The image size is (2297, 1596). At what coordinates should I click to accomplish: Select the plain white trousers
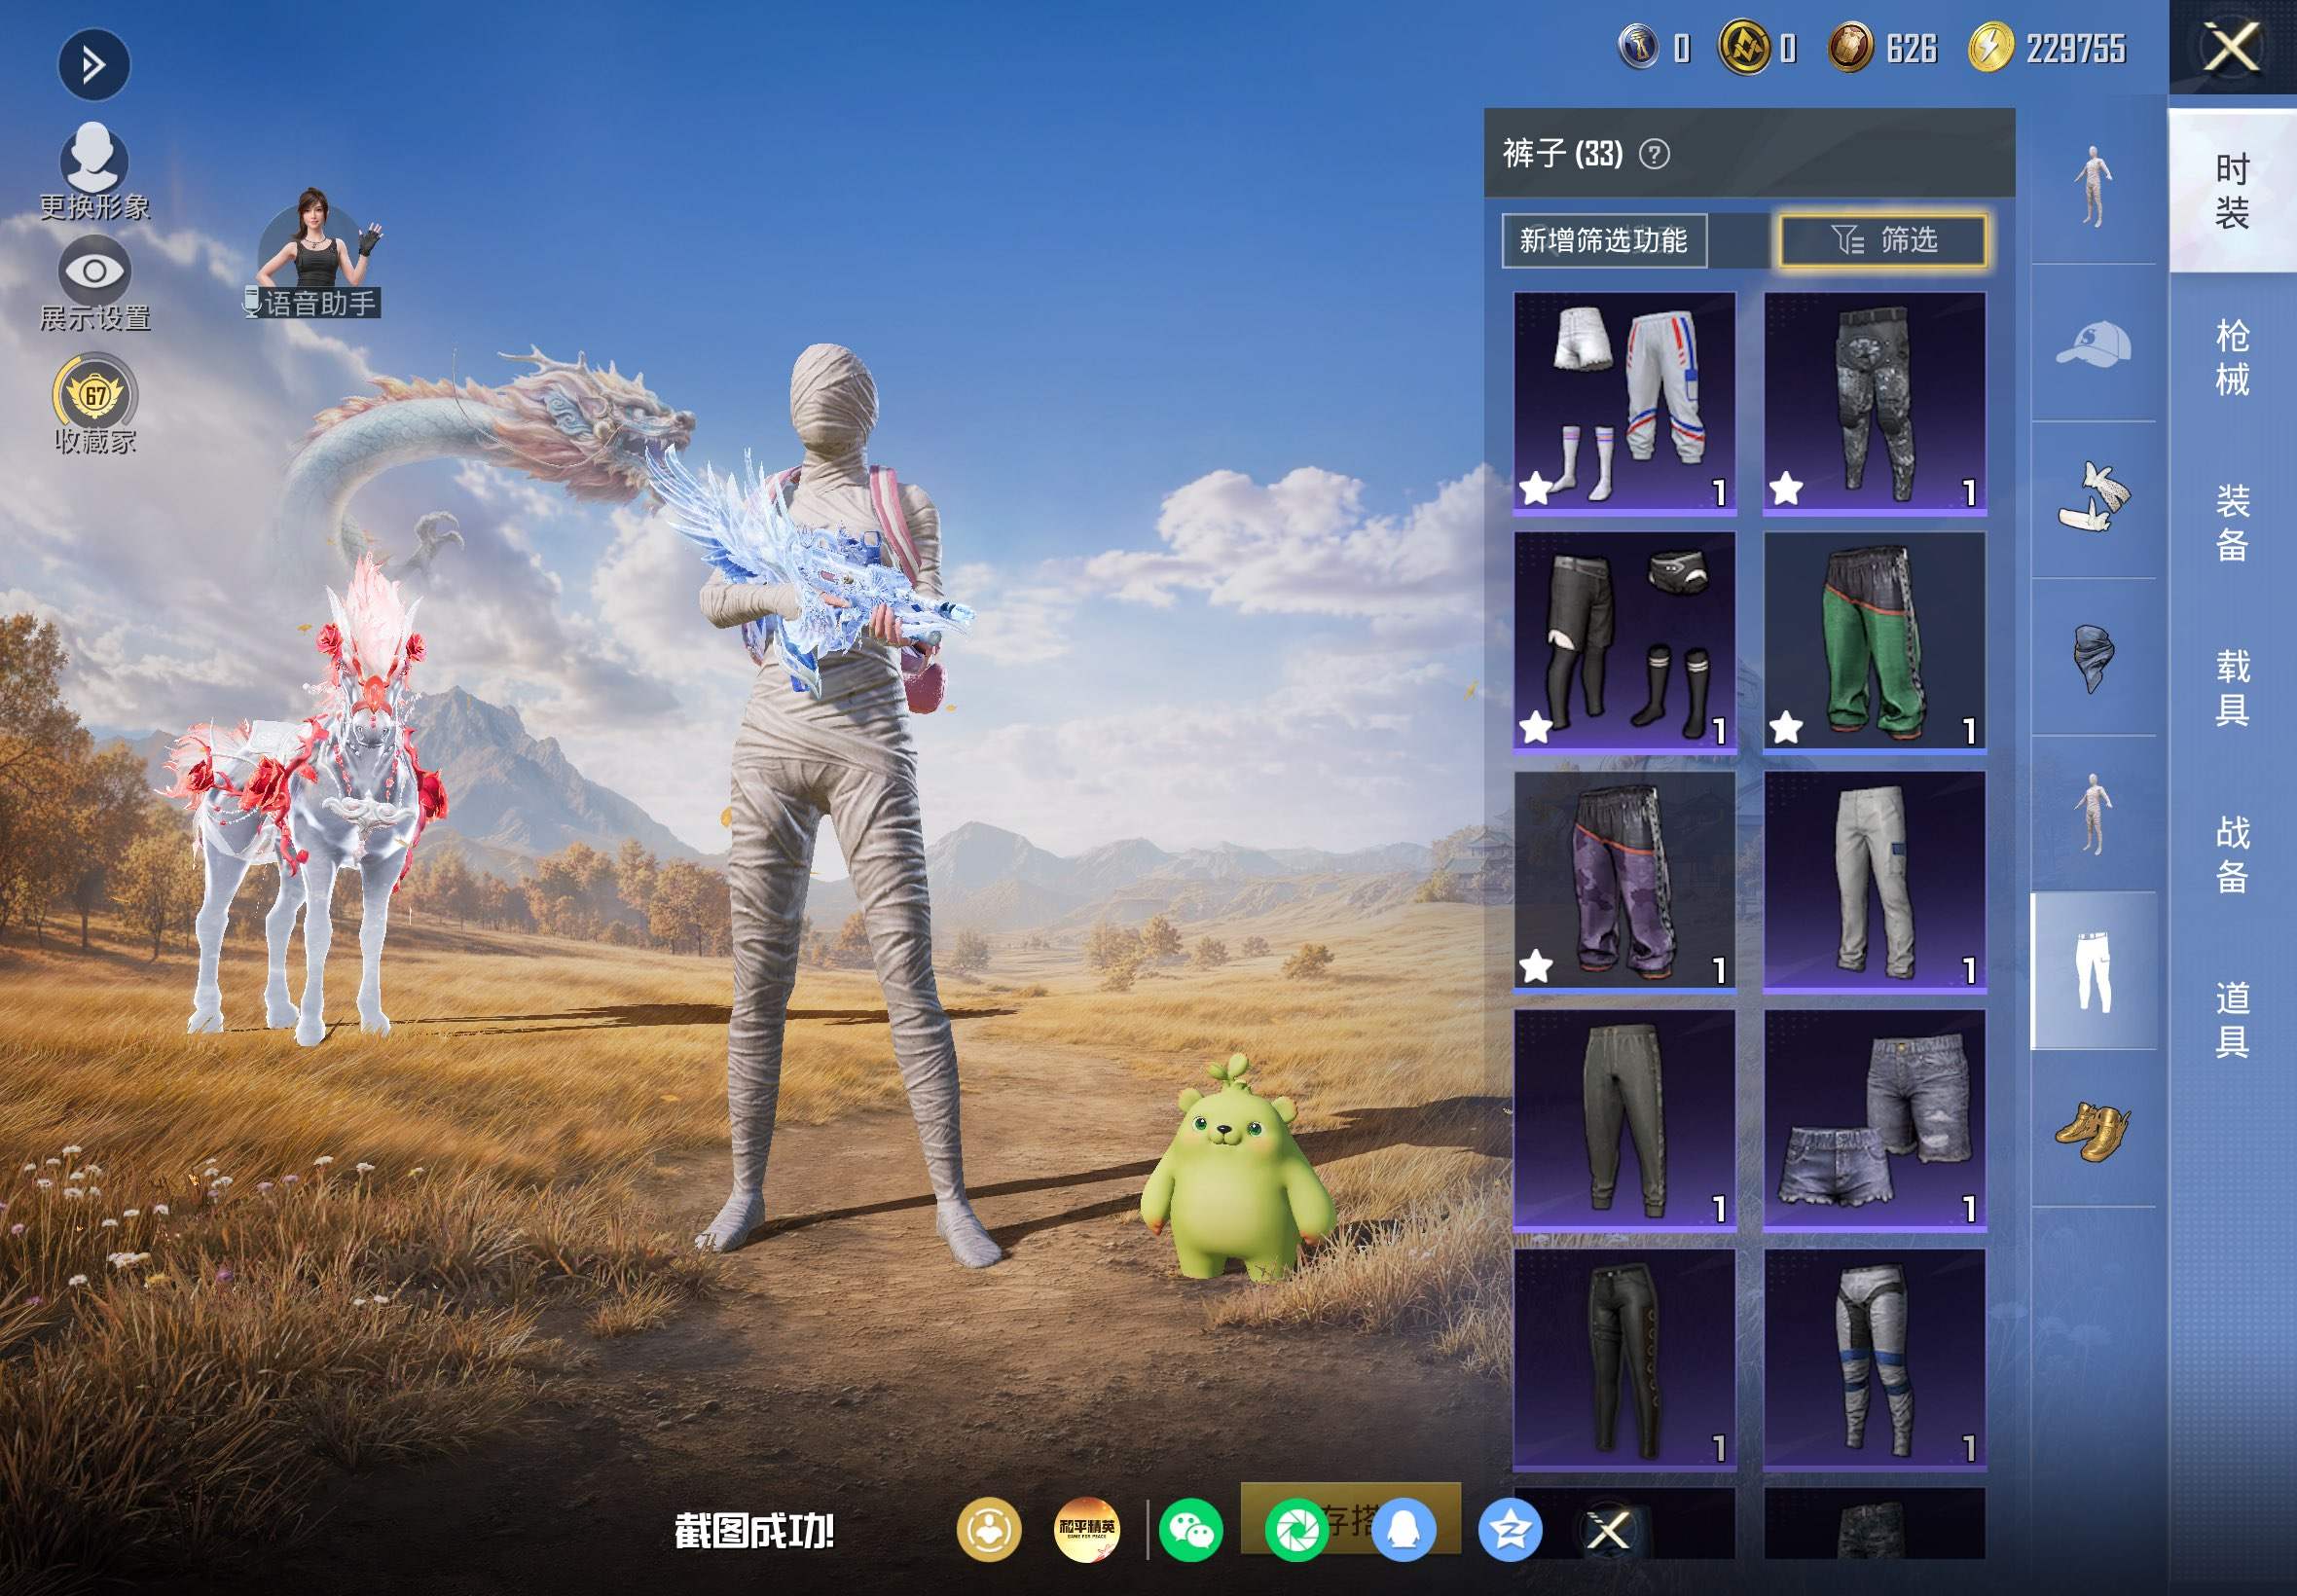pyautogui.click(x=1875, y=882)
